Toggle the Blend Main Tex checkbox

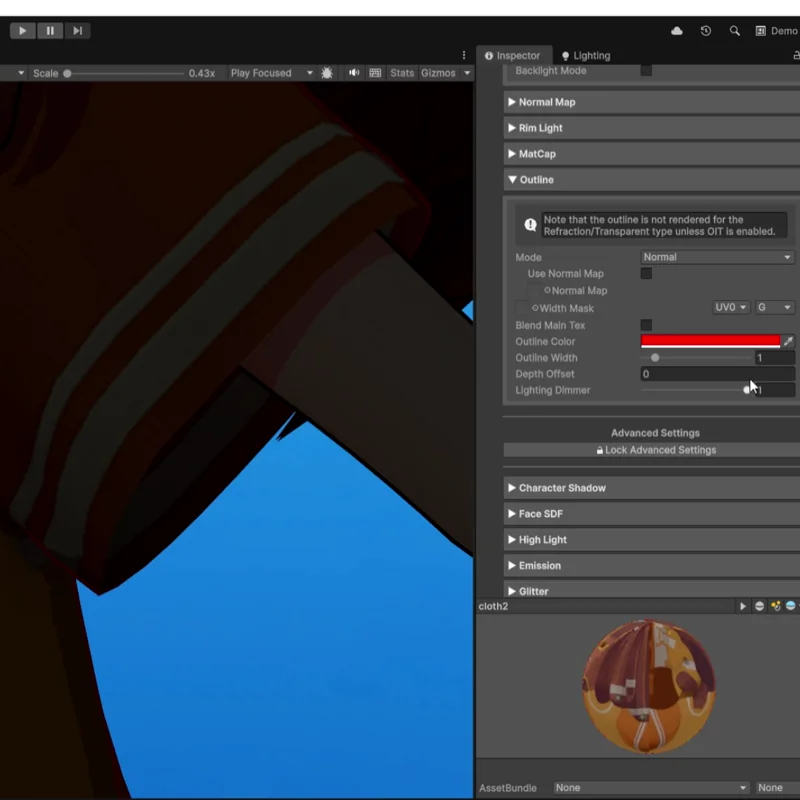pos(646,325)
